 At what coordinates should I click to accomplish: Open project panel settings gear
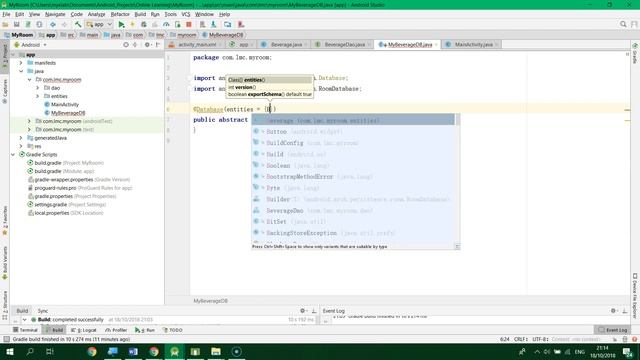[x=147, y=44]
